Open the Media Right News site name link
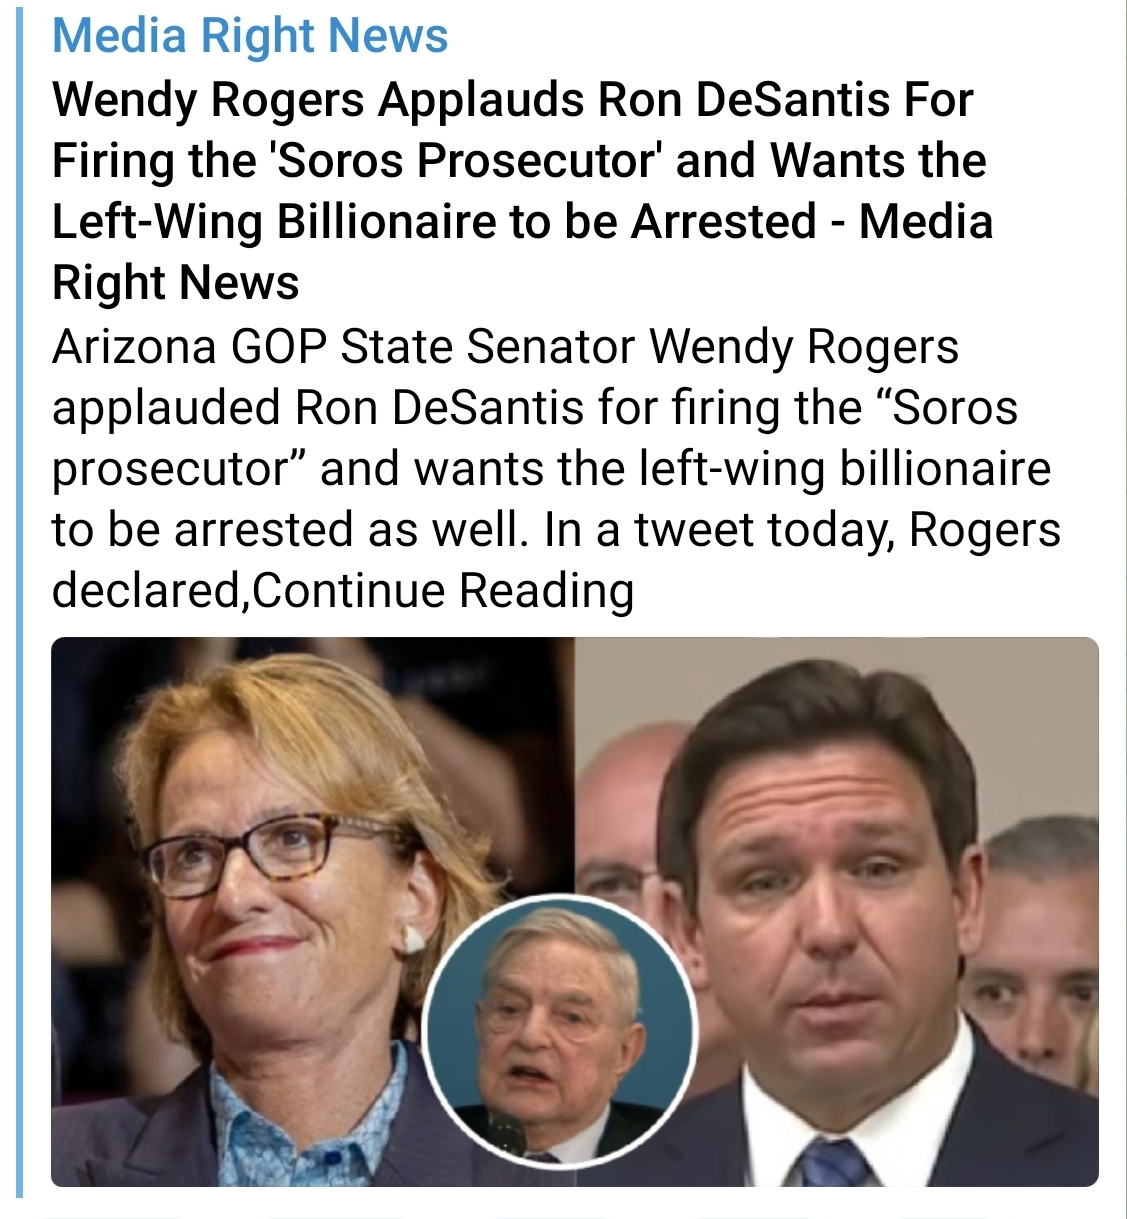1127x1219 pixels. (x=249, y=35)
